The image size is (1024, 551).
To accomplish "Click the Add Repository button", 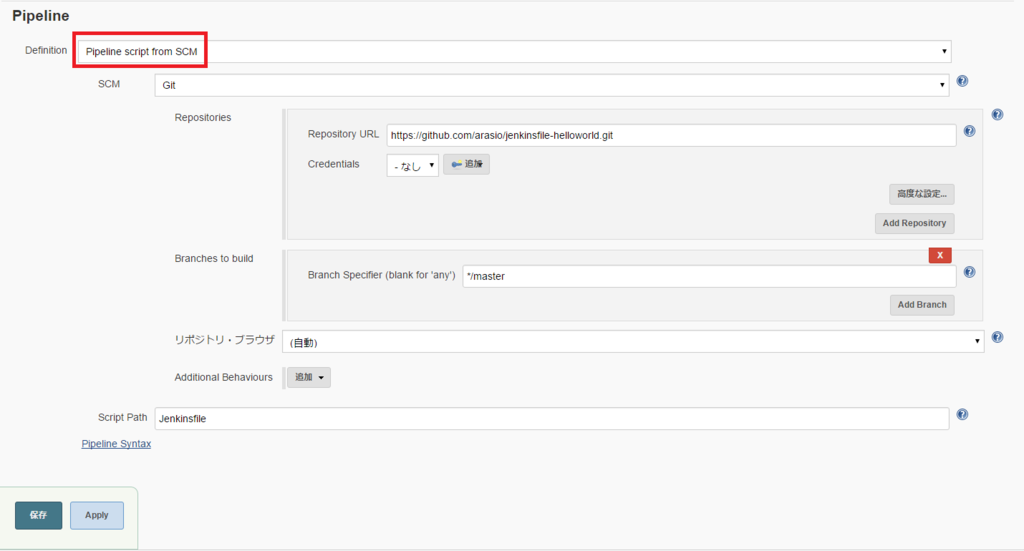I will (x=914, y=223).
